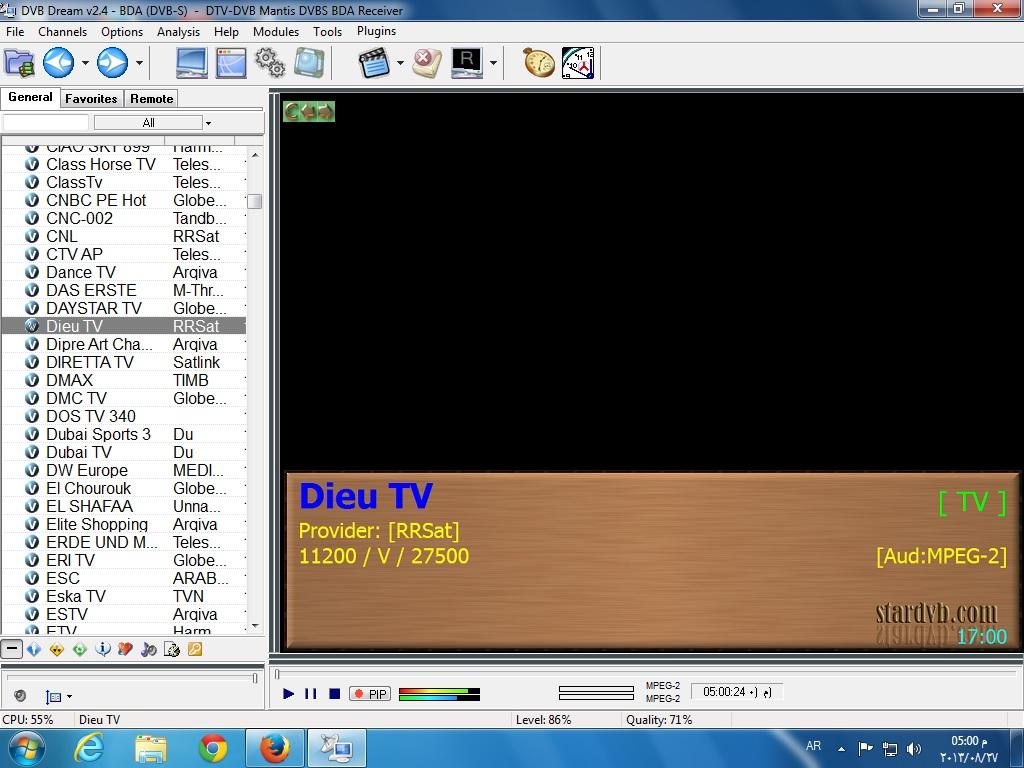
Task: Click the channel list scroll down arrow
Action: click(255, 626)
